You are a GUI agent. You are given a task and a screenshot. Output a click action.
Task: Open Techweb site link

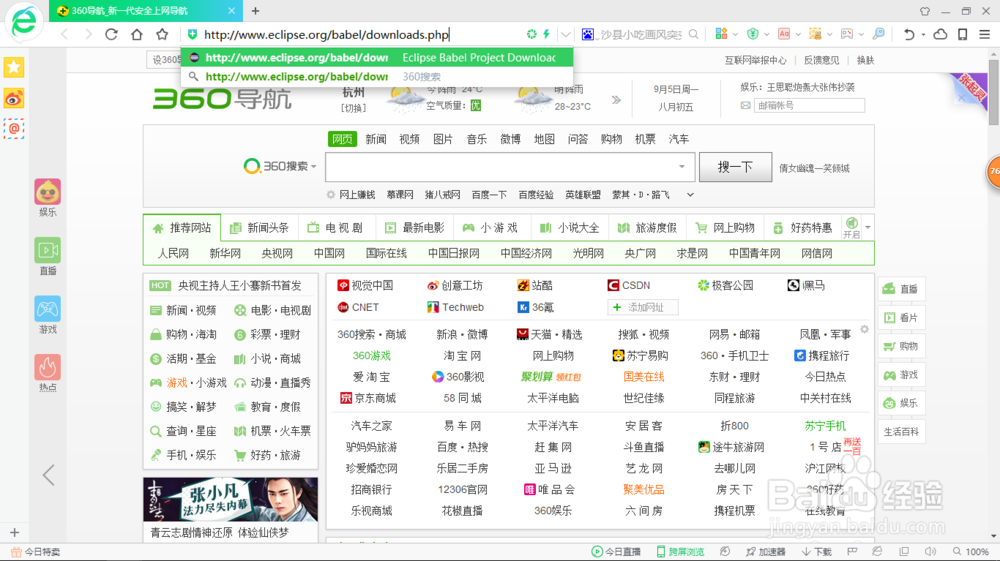[455, 307]
